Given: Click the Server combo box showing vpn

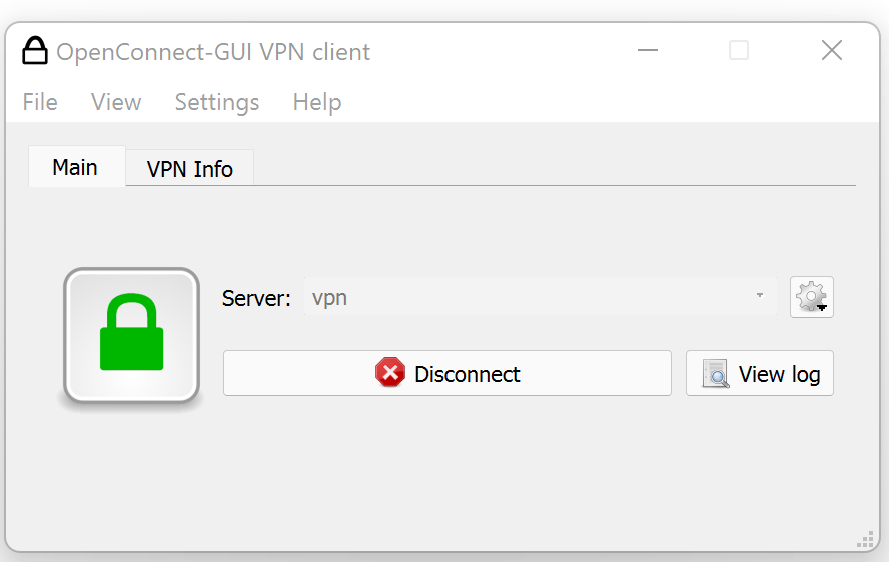Looking at the screenshot, I should click(x=530, y=297).
